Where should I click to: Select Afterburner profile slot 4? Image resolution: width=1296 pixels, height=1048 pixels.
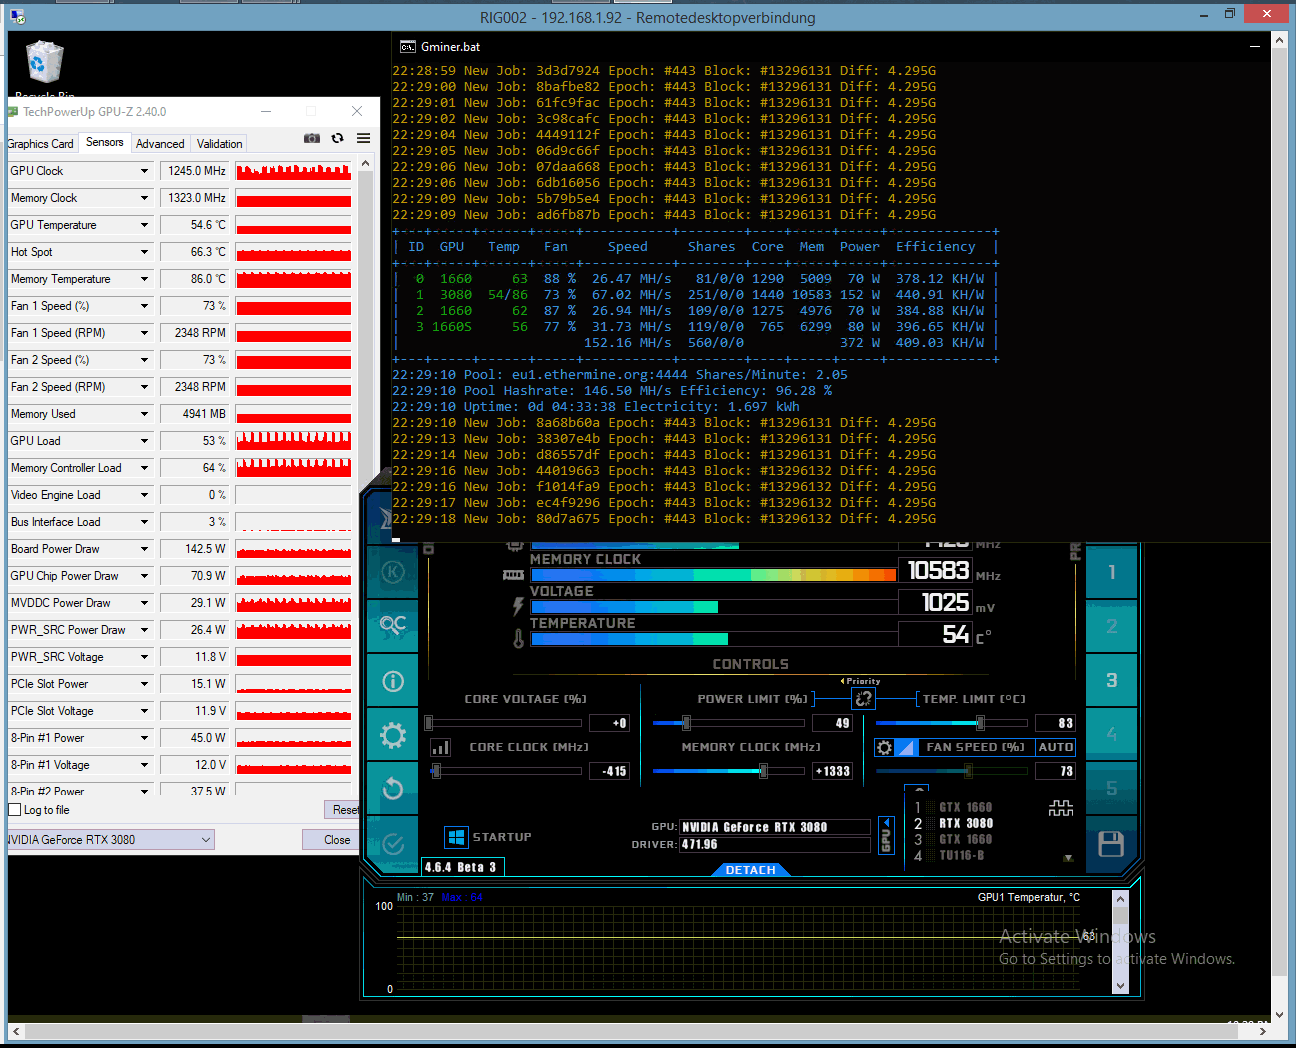(x=1111, y=734)
